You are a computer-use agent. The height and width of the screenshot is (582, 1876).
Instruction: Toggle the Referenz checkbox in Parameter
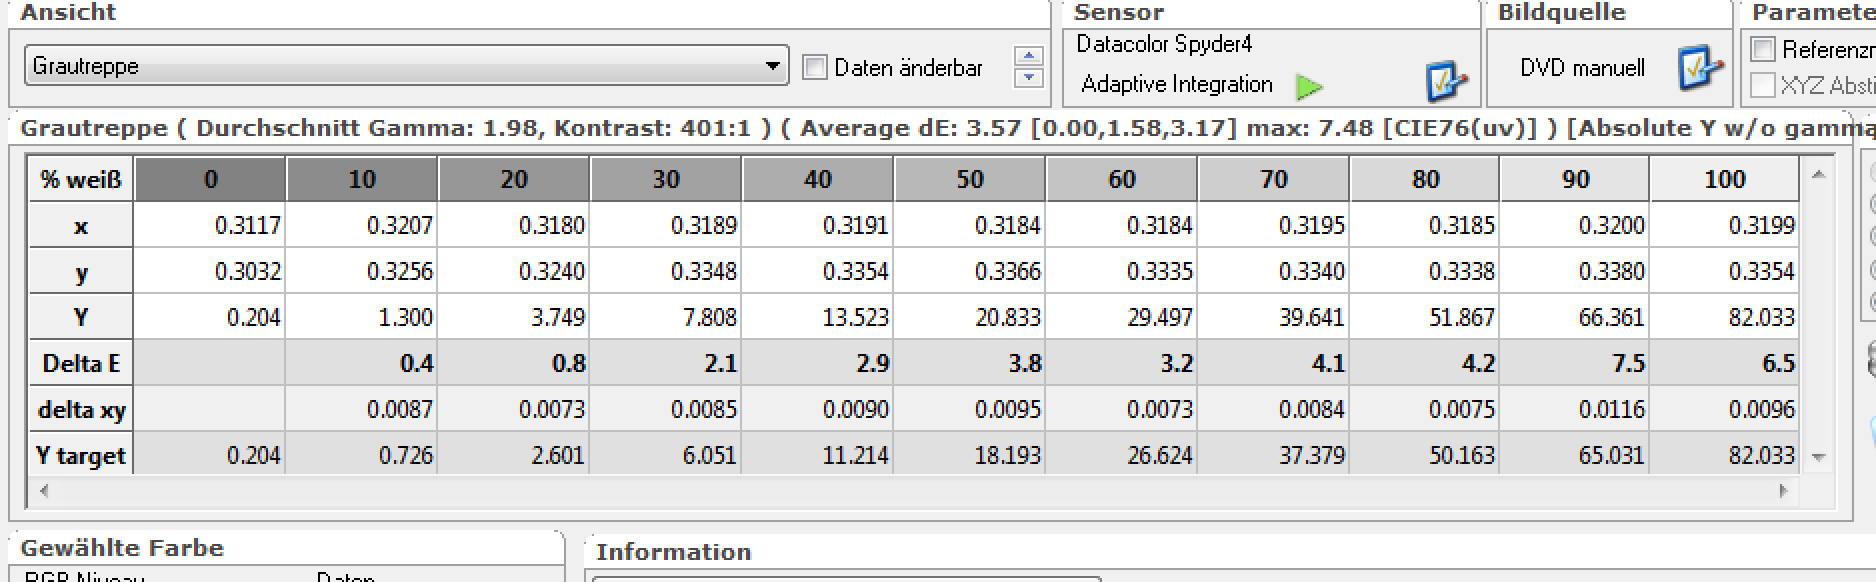(1763, 49)
